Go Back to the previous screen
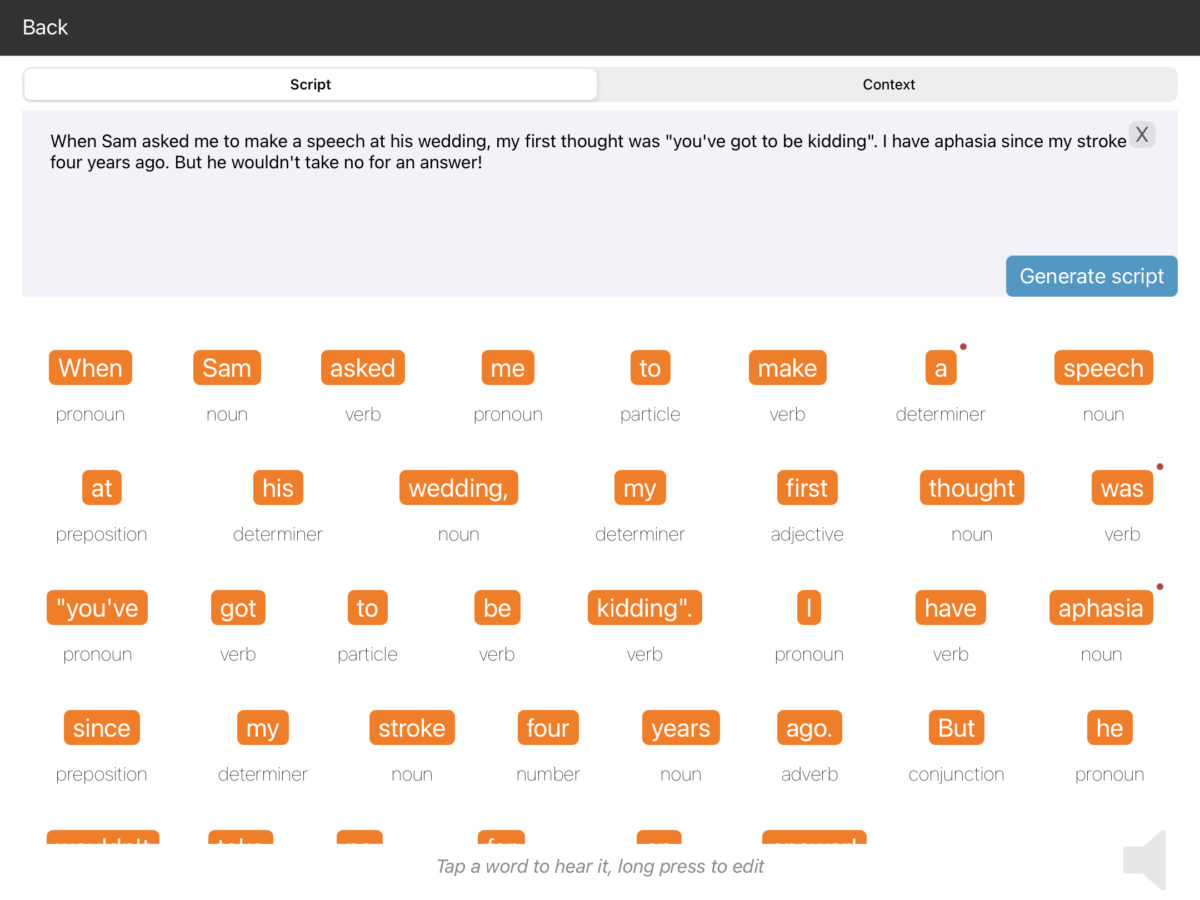The image size is (1200, 900). (x=45, y=27)
